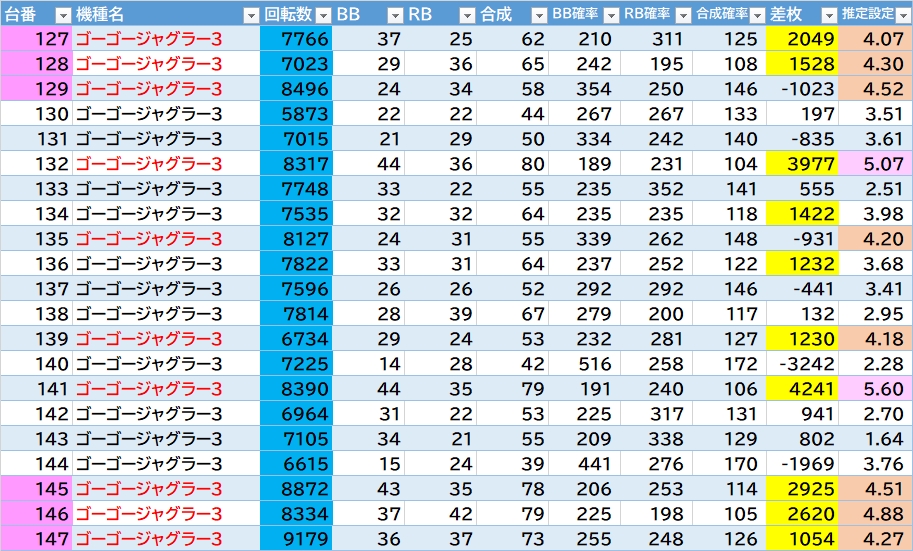Click spin count cell 9179

296,539
